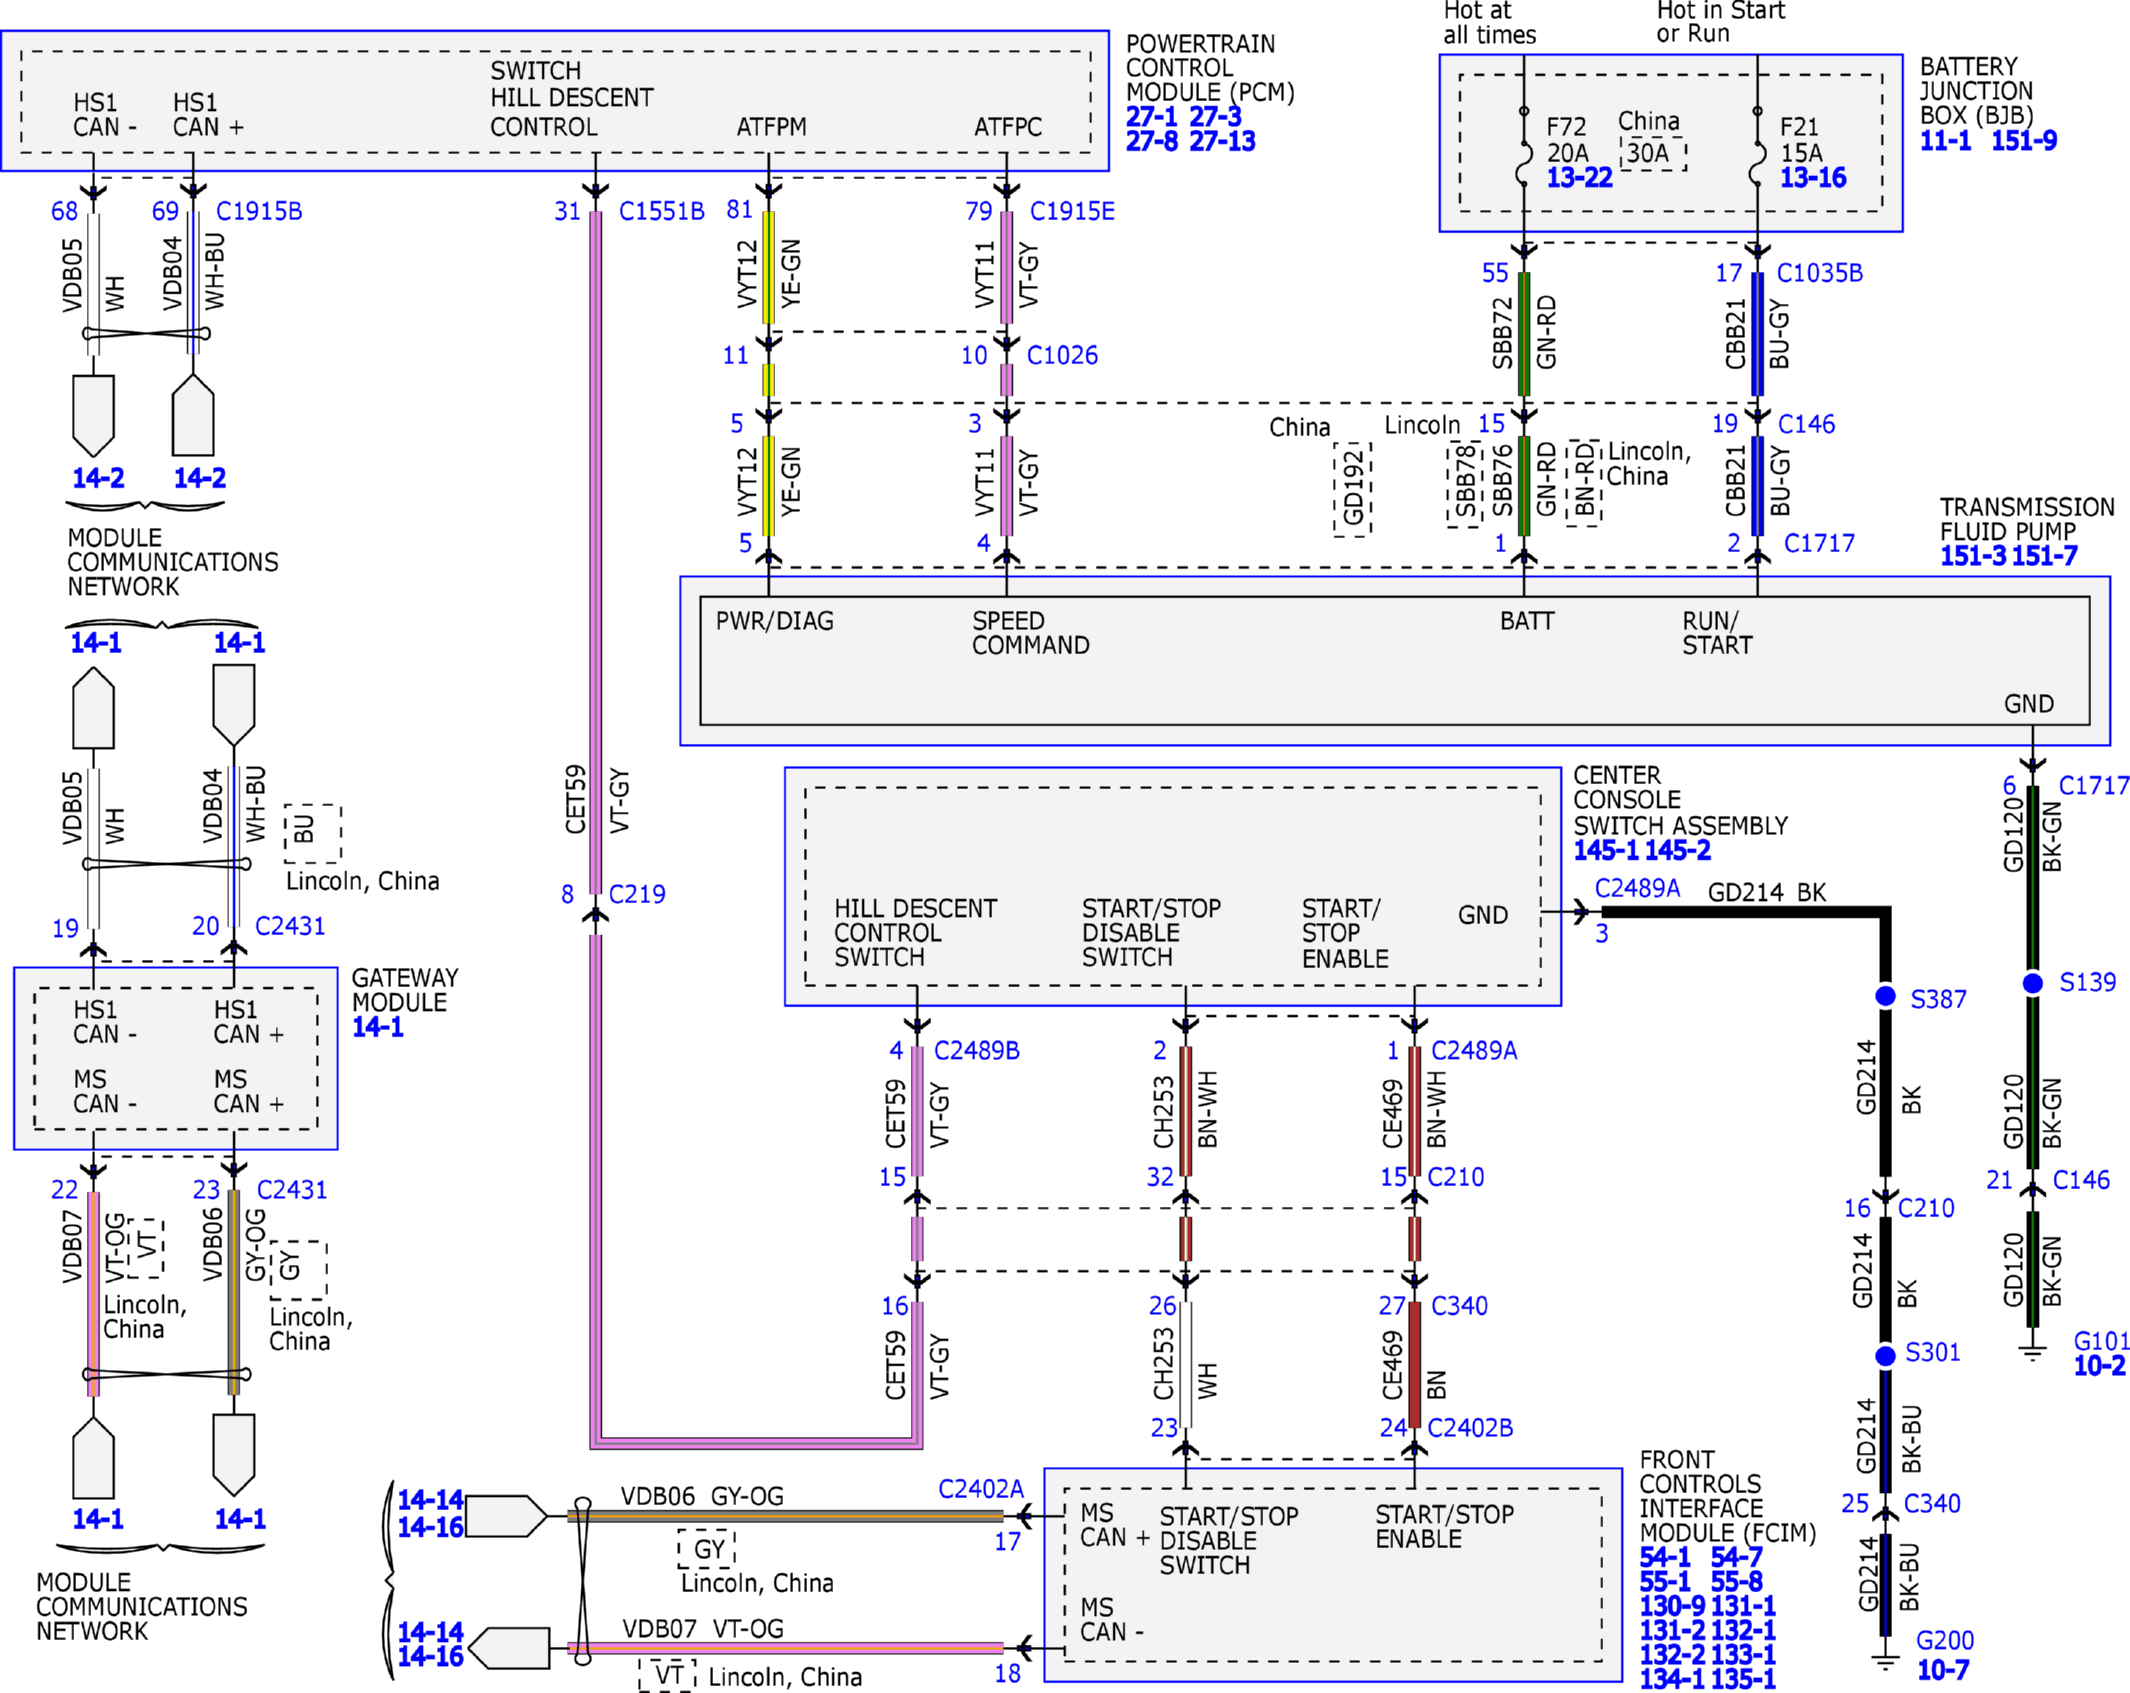
Task: Click connector label C1915B
Action: point(259,211)
